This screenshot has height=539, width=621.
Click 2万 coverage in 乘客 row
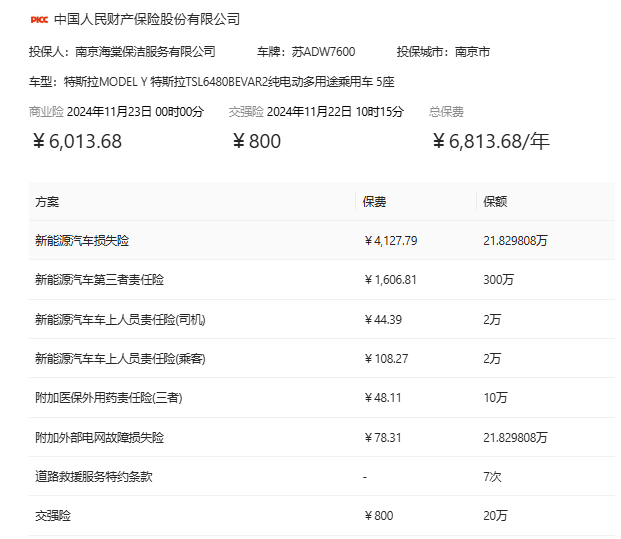click(x=492, y=358)
